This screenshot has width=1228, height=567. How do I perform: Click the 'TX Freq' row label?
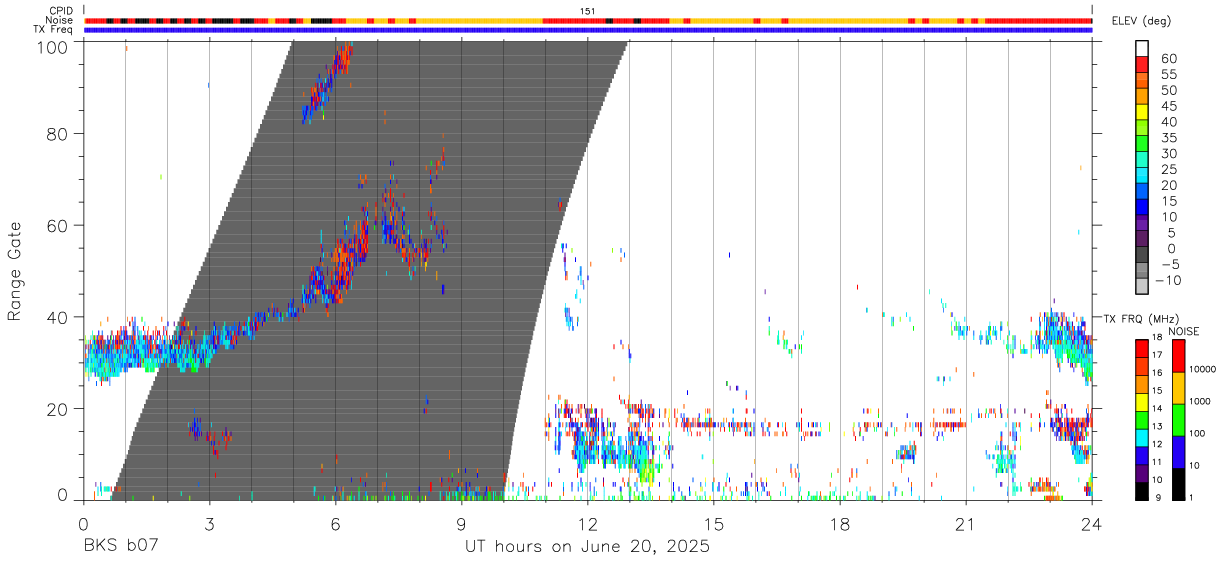click(55, 29)
